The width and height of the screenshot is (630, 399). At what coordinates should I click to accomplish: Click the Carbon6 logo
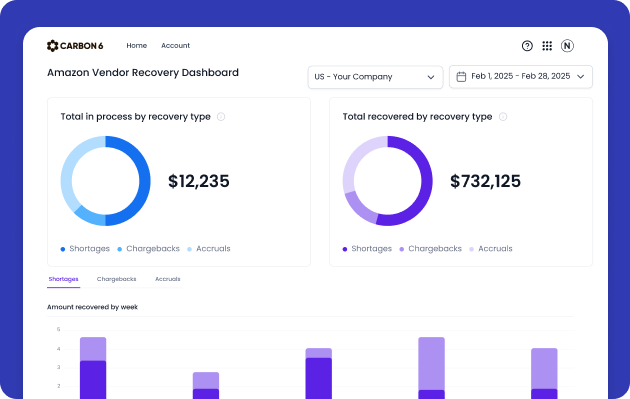(75, 46)
